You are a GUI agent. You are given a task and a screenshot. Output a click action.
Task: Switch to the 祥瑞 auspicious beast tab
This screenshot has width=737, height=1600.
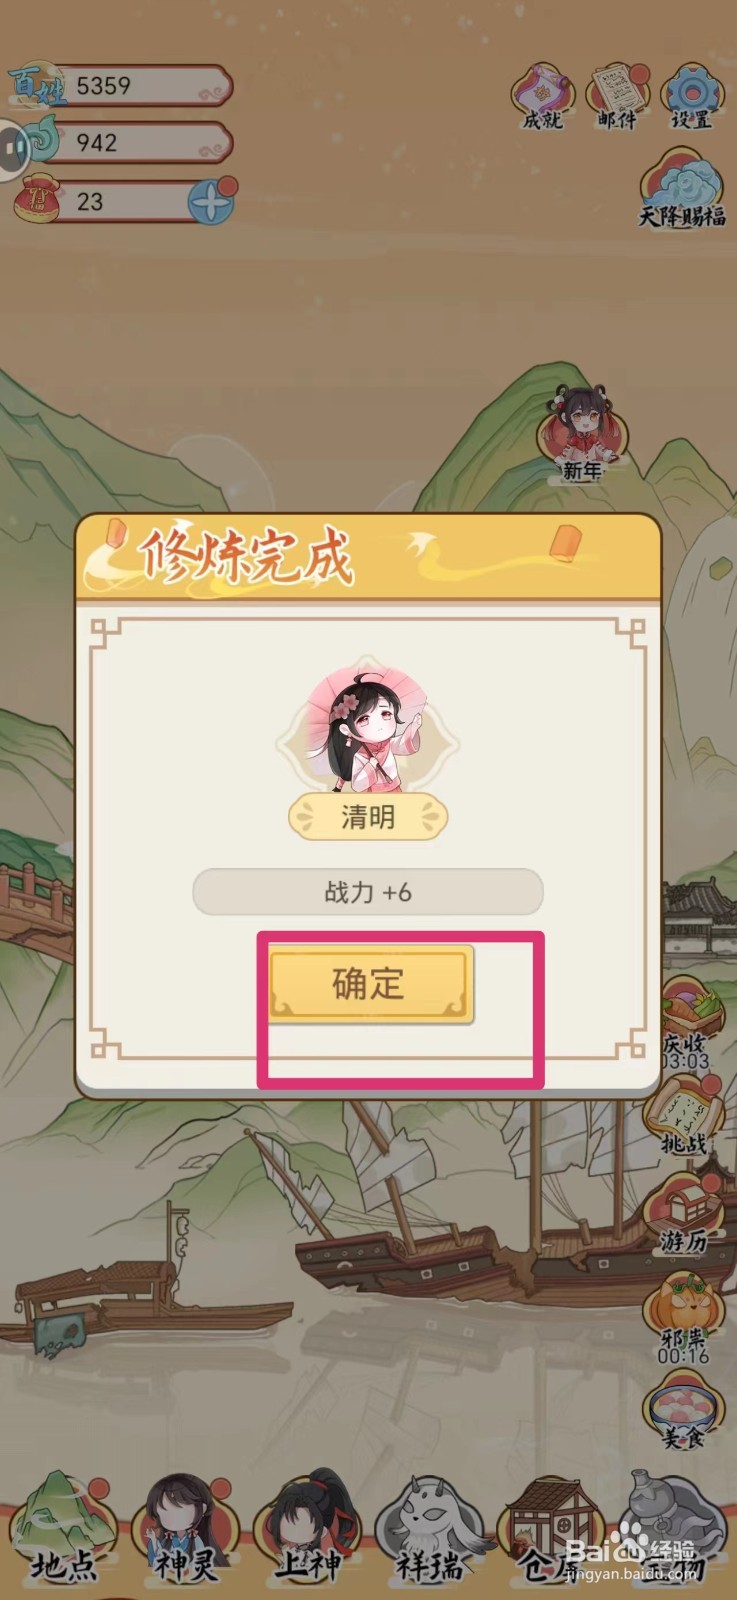431,1530
